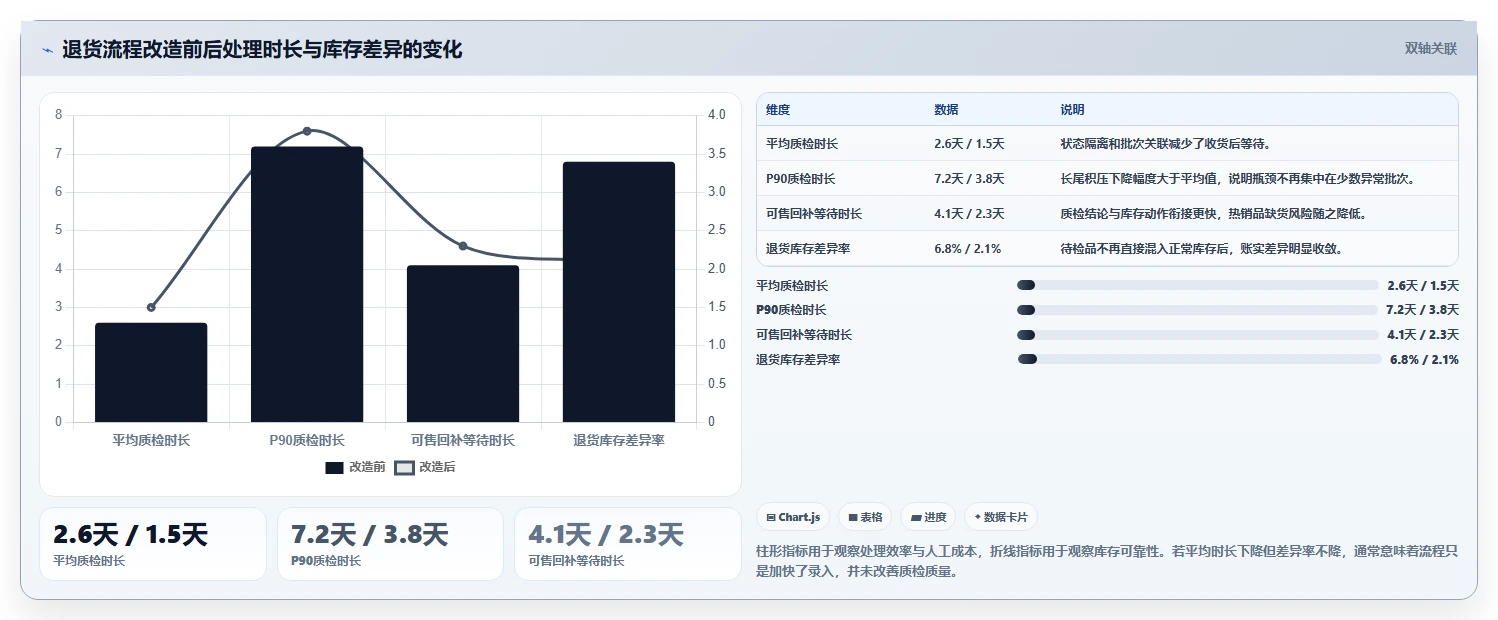Click the '2.6天 / 1.5天' stat card

click(x=153, y=544)
